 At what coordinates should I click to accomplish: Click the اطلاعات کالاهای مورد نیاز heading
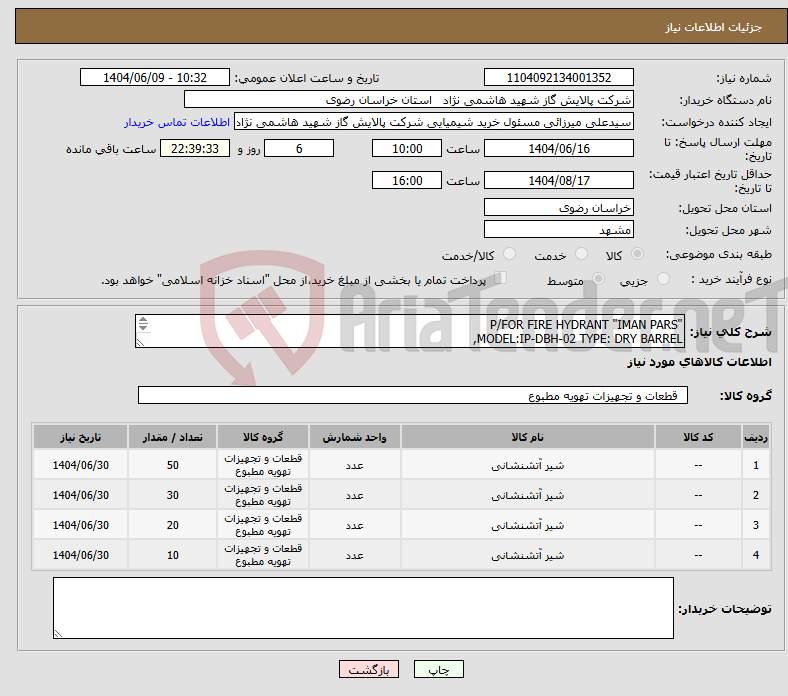699,362
